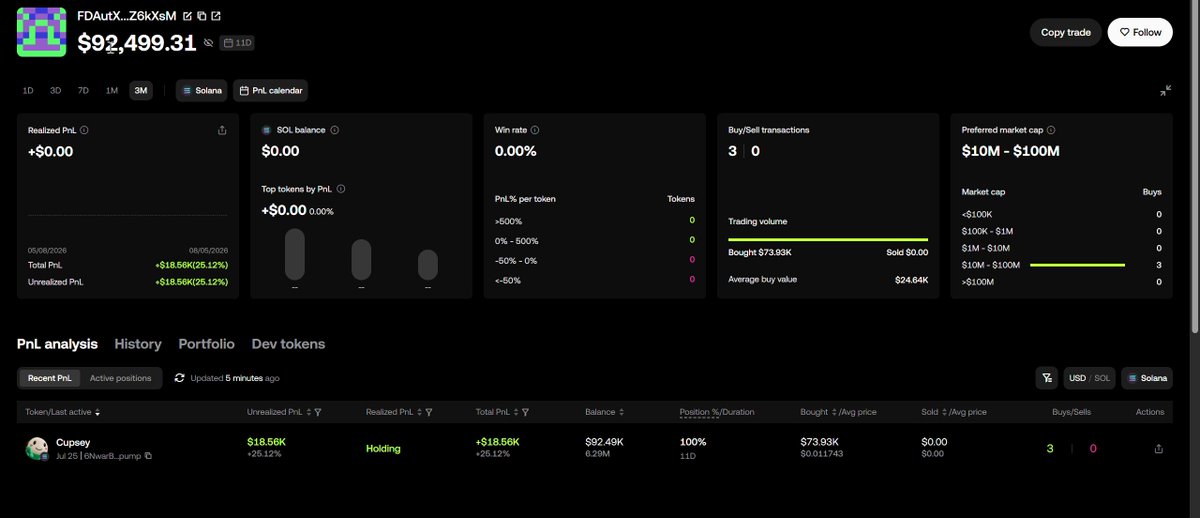Select the 3M time range
This screenshot has width=1200, height=518.
click(x=141, y=90)
